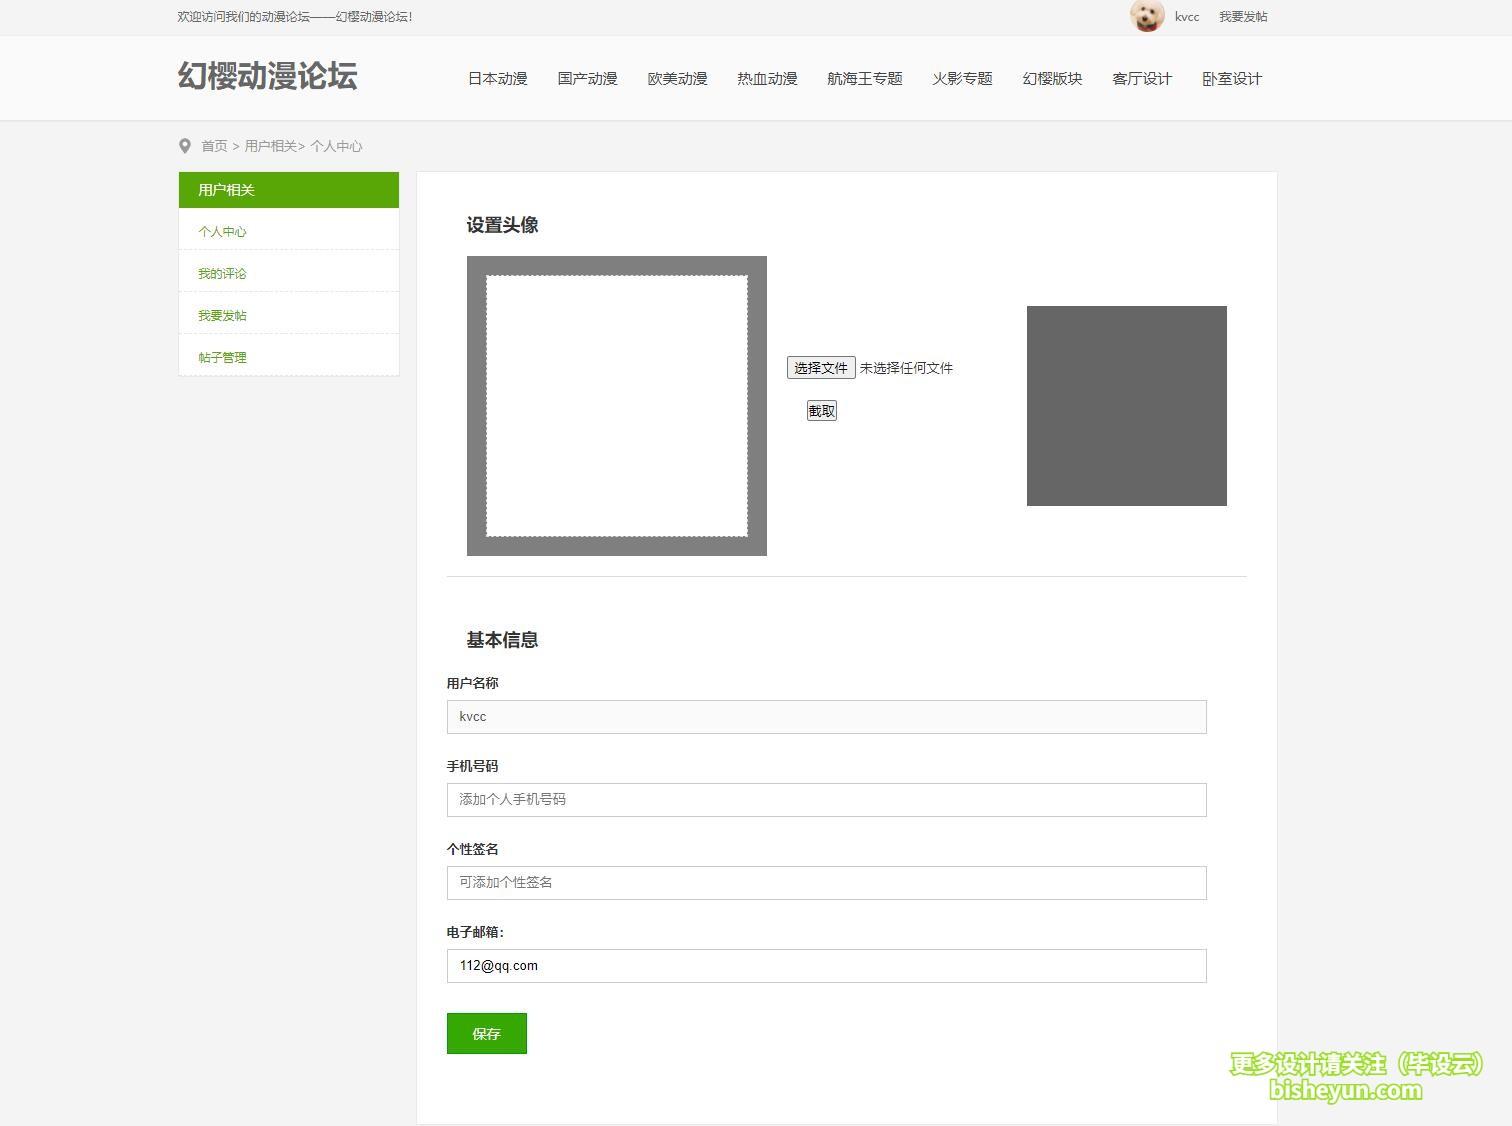This screenshot has height=1126, width=1512.
Task: Open the 日本动漫 navigation menu
Action: [x=498, y=79]
